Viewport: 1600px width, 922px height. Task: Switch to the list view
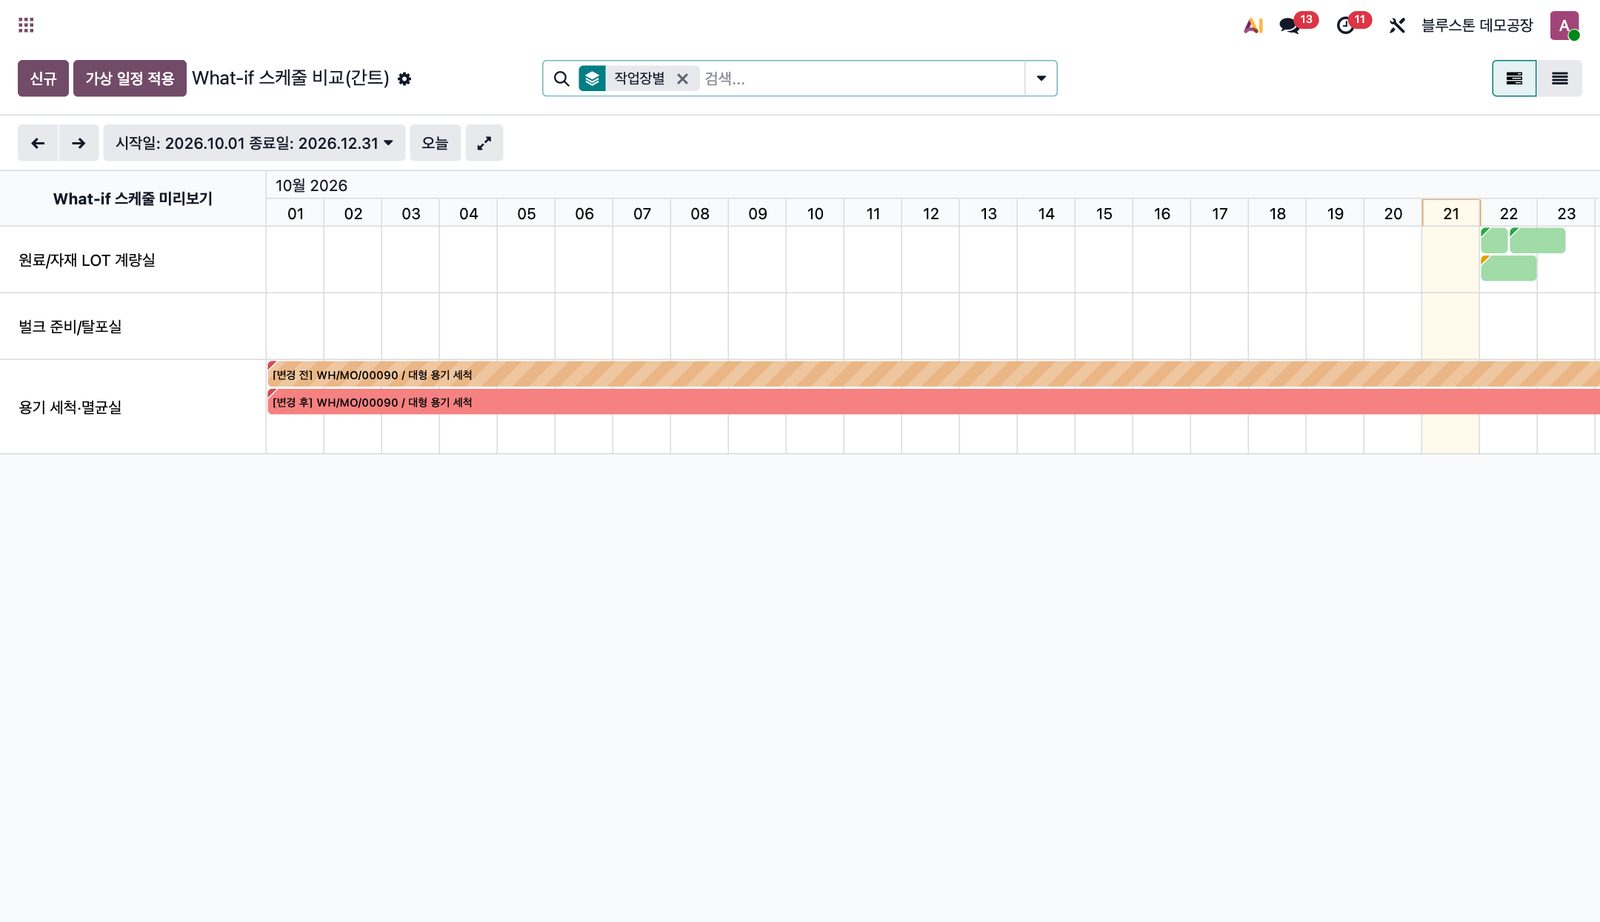tap(1560, 79)
